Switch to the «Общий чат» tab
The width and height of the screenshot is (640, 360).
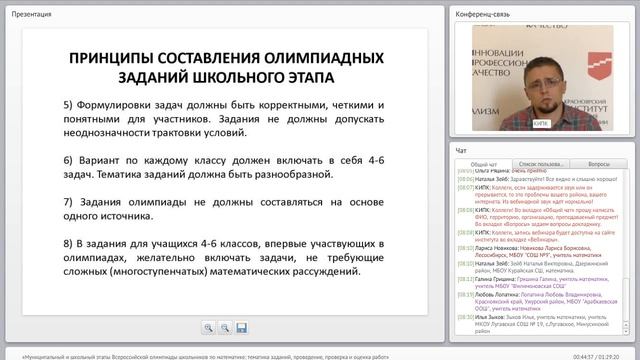(x=484, y=164)
